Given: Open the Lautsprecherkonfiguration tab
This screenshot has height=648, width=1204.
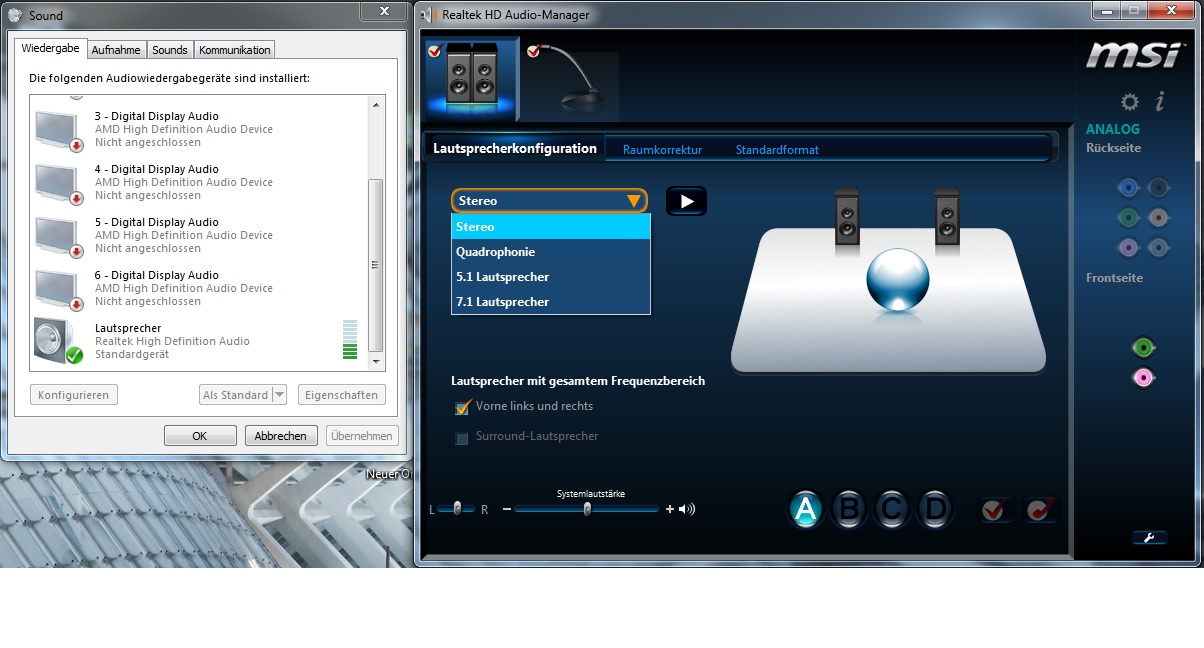Looking at the screenshot, I should tap(515, 148).
